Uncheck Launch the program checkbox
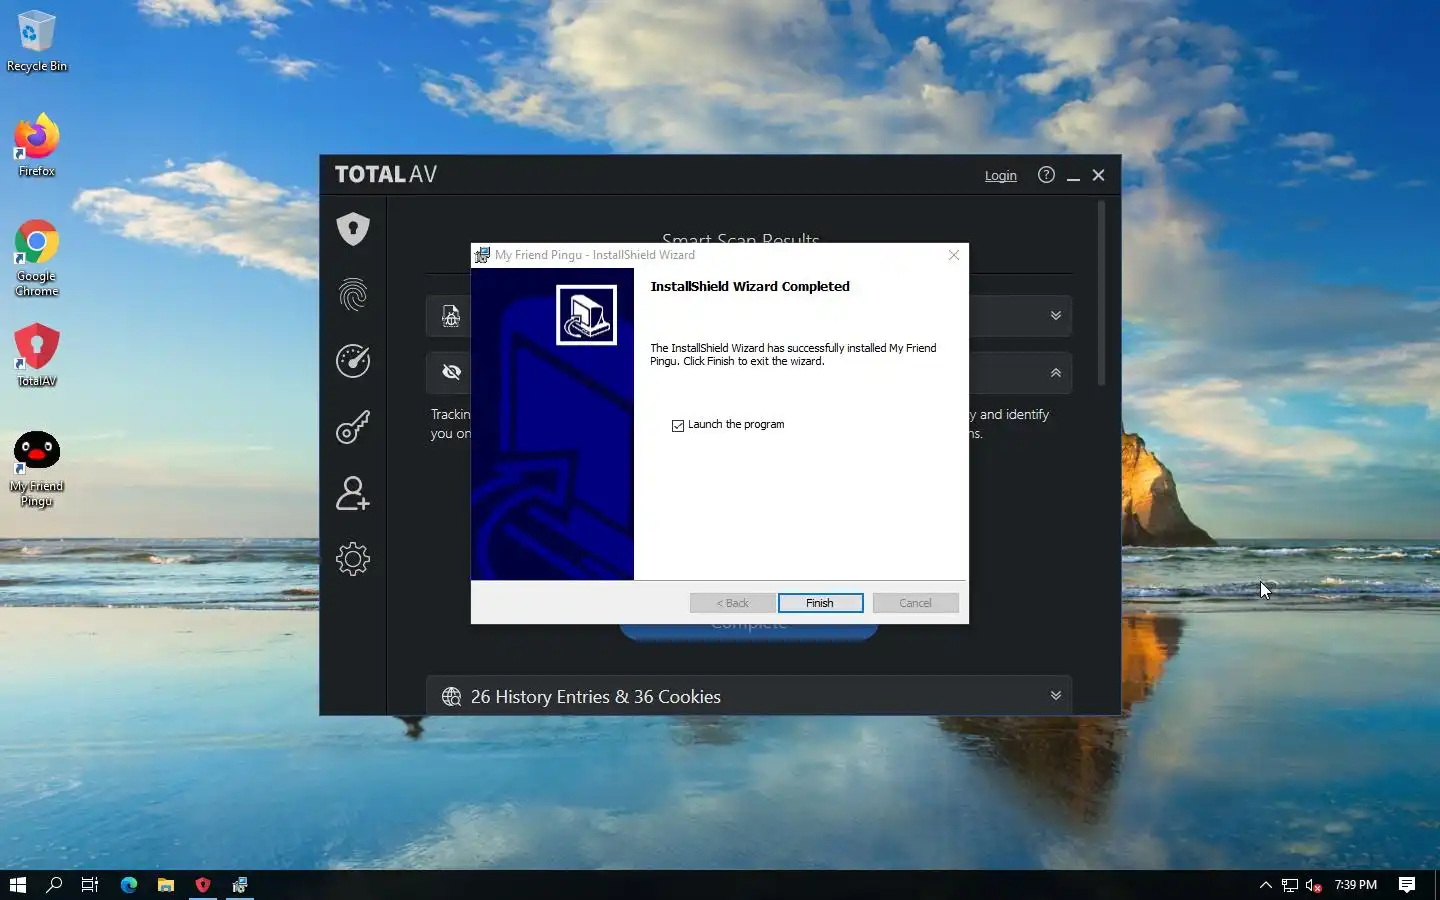The width and height of the screenshot is (1440, 900). [x=678, y=425]
